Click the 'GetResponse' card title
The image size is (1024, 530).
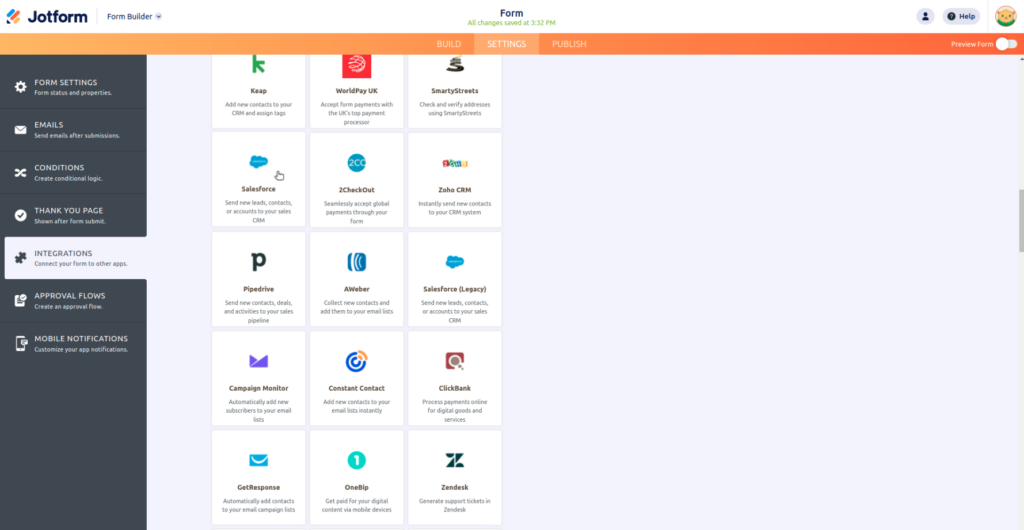click(x=259, y=488)
